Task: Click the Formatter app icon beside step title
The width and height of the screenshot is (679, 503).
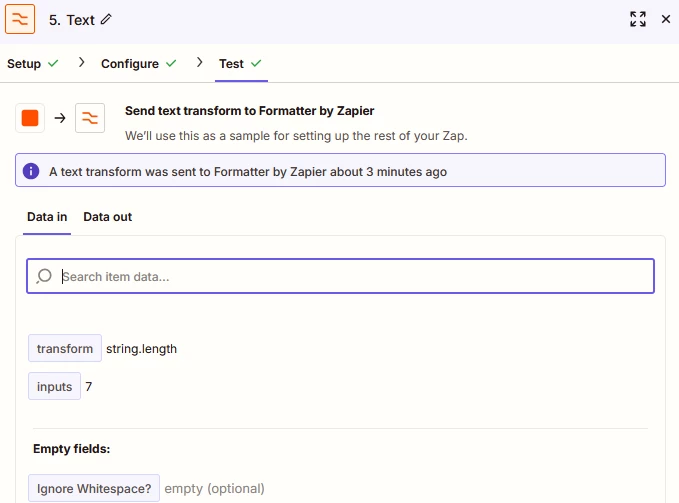Action: point(20,19)
